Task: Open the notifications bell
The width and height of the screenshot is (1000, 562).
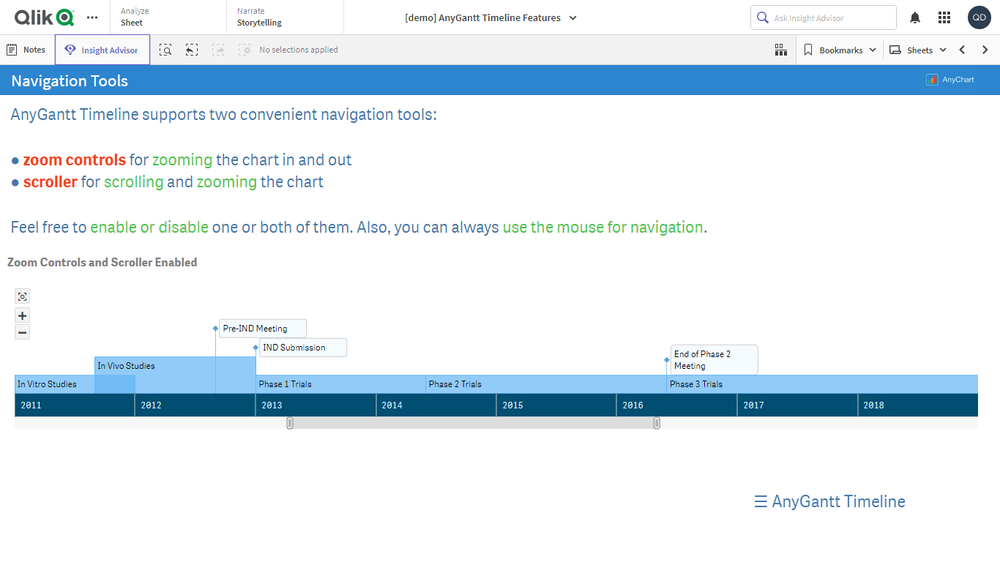Action: (915, 18)
